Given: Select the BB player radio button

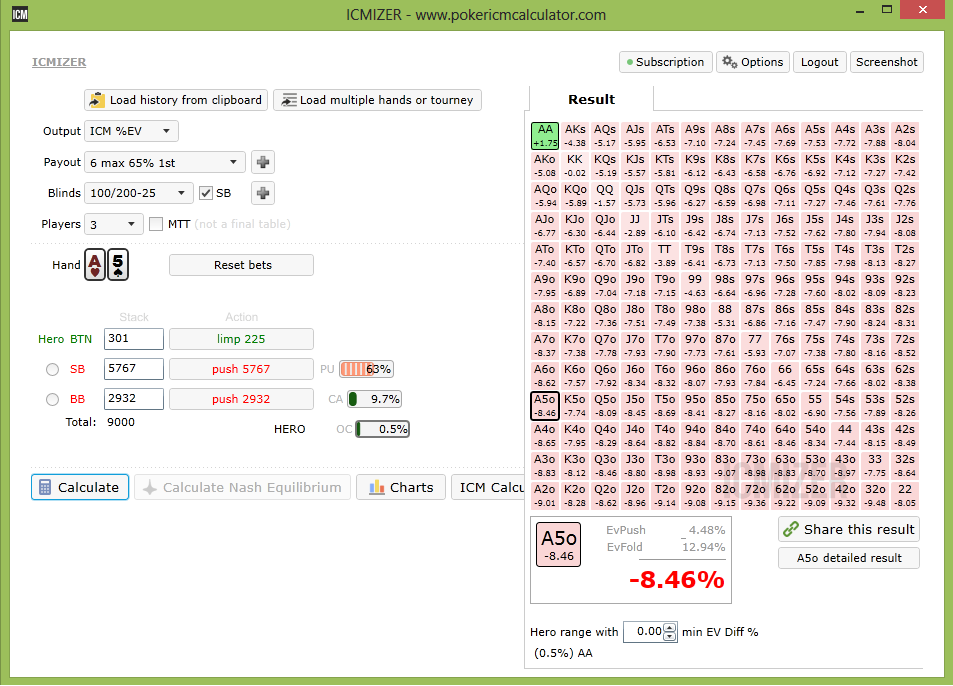Looking at the screenshot, I should click(52, 399).
